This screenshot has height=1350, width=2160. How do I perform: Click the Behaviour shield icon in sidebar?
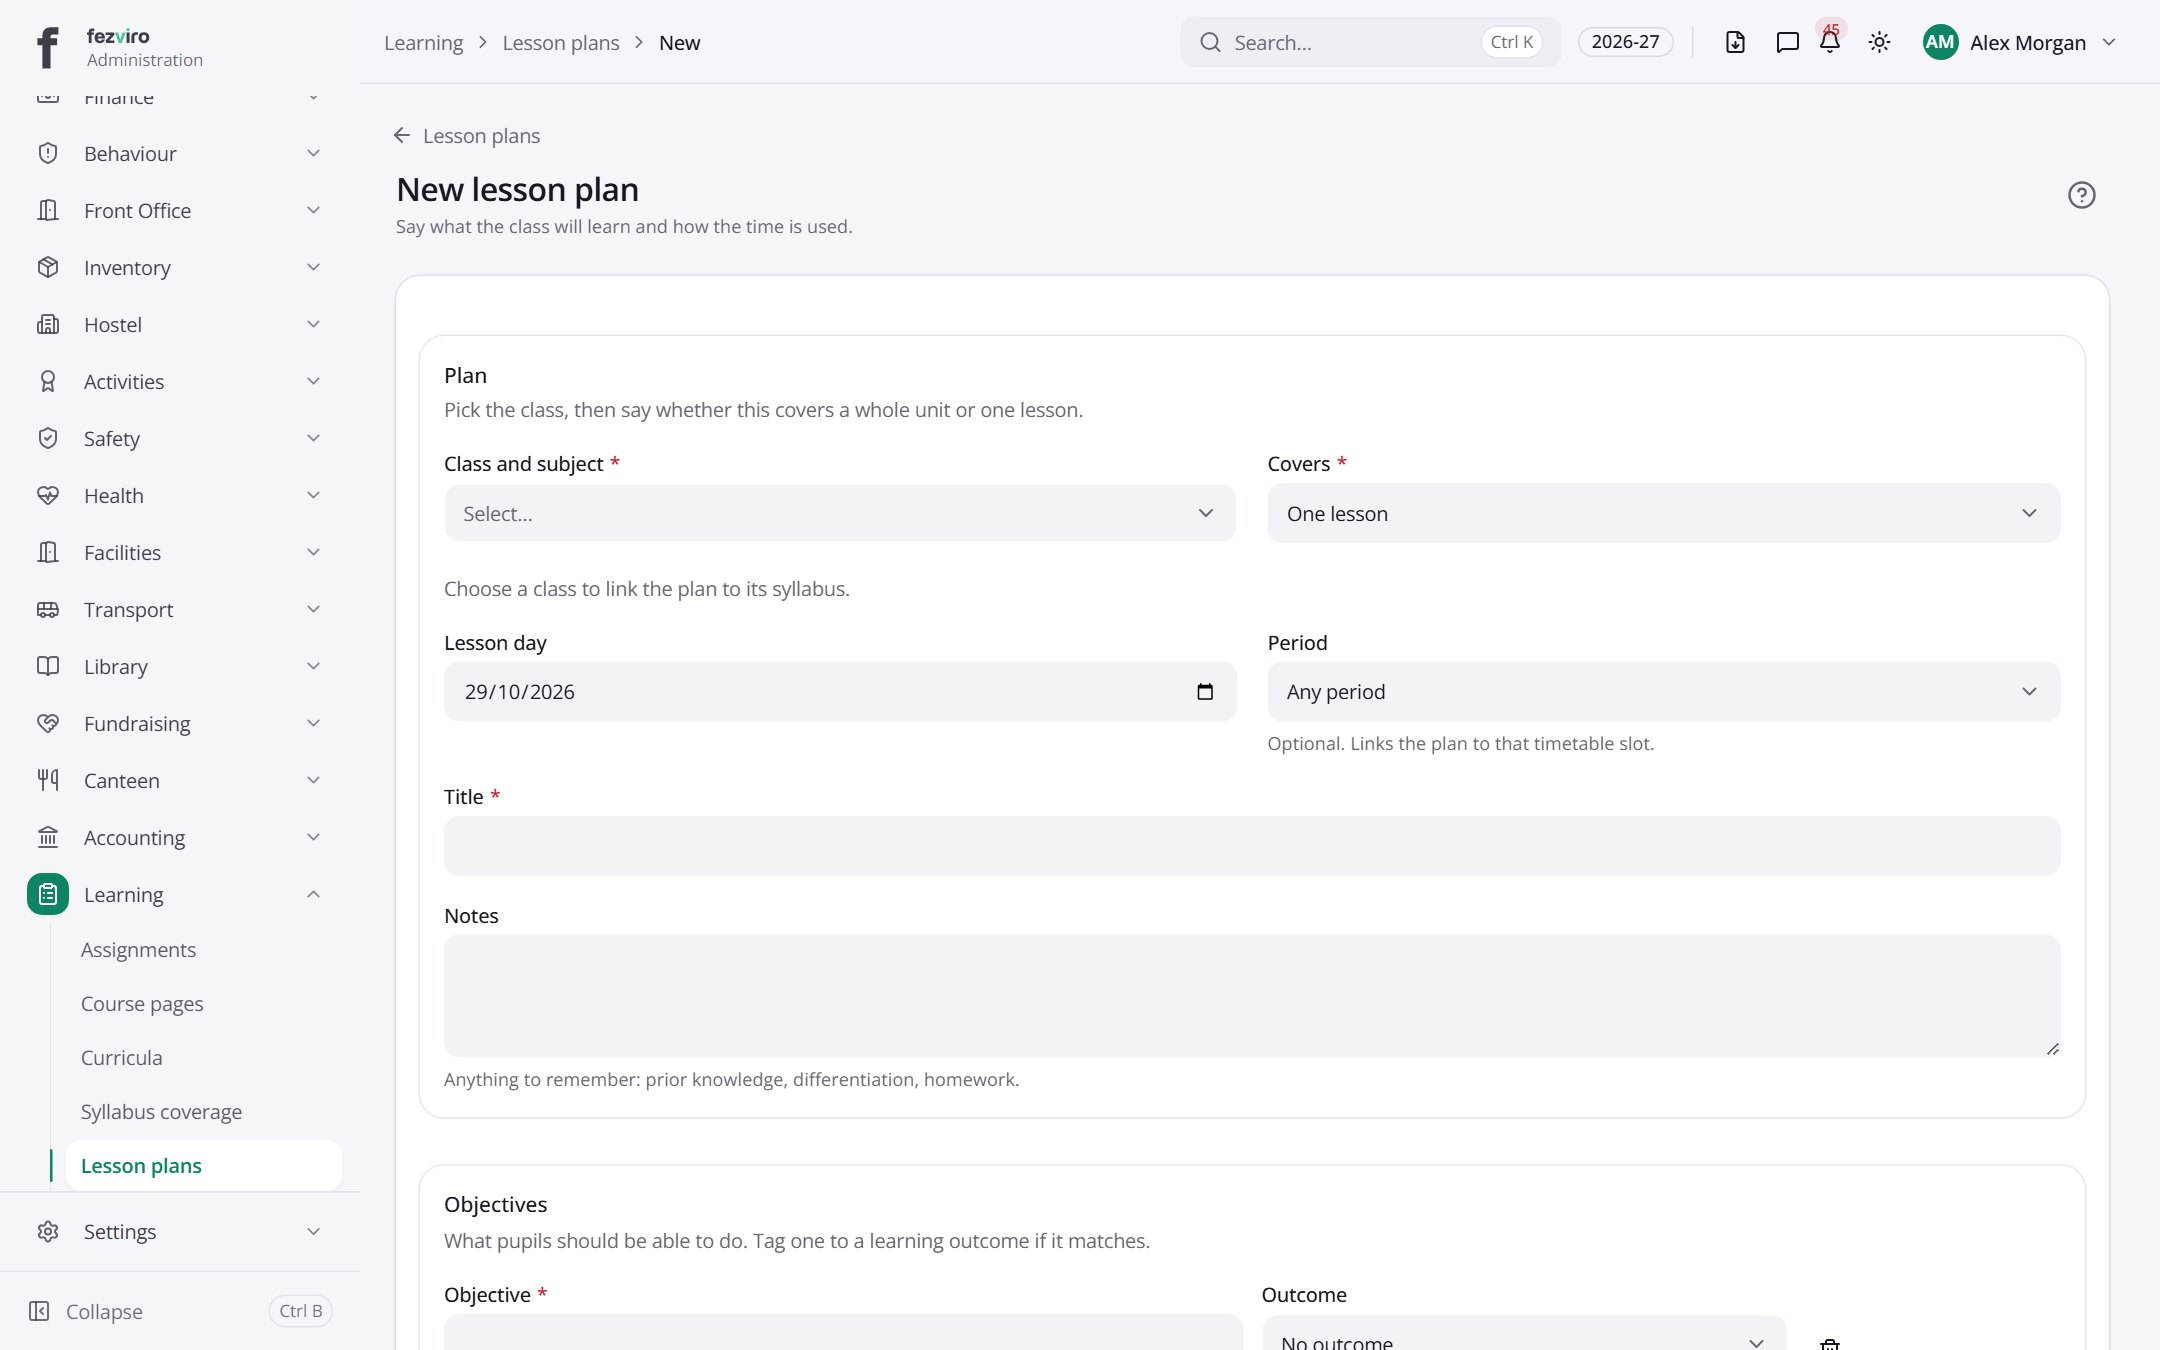click(x=48, y=153)
